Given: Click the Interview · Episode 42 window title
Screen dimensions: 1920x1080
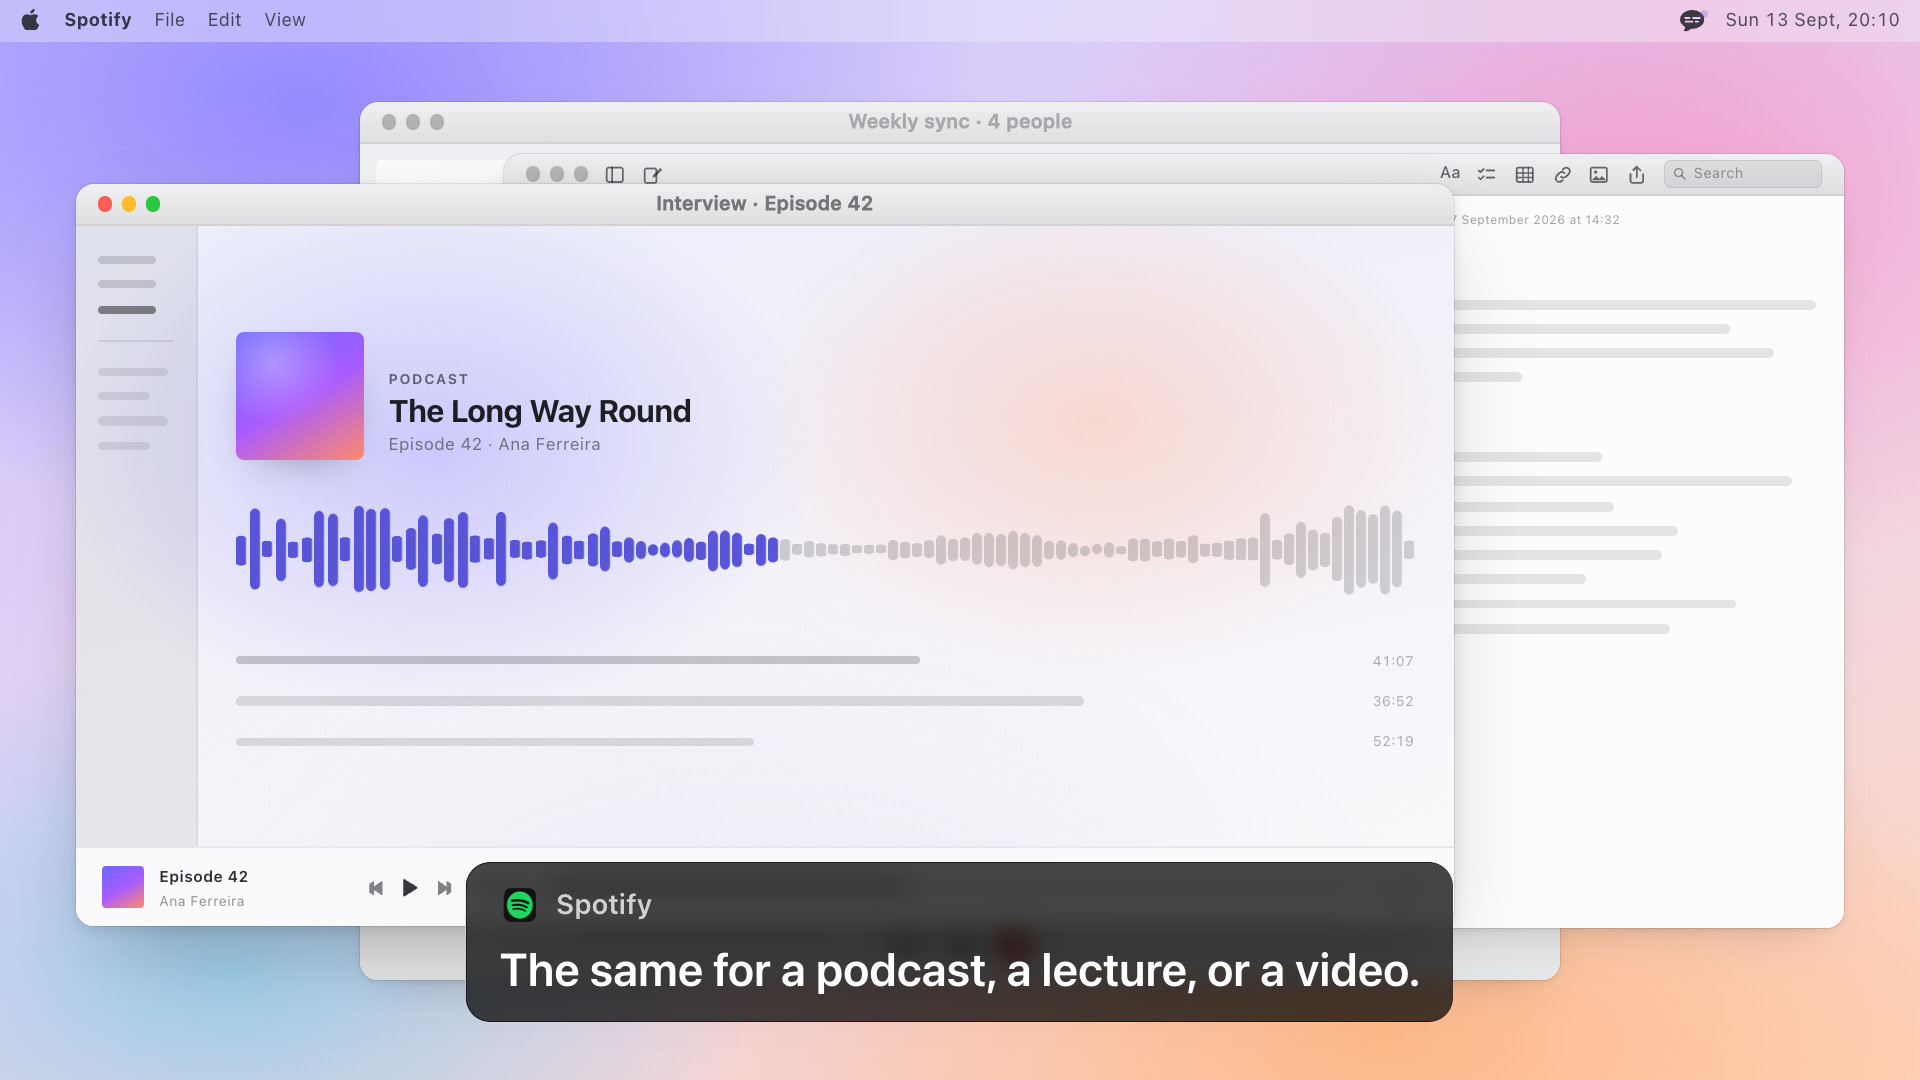Looking at the screenshot, I should click(x=765, y=204).
